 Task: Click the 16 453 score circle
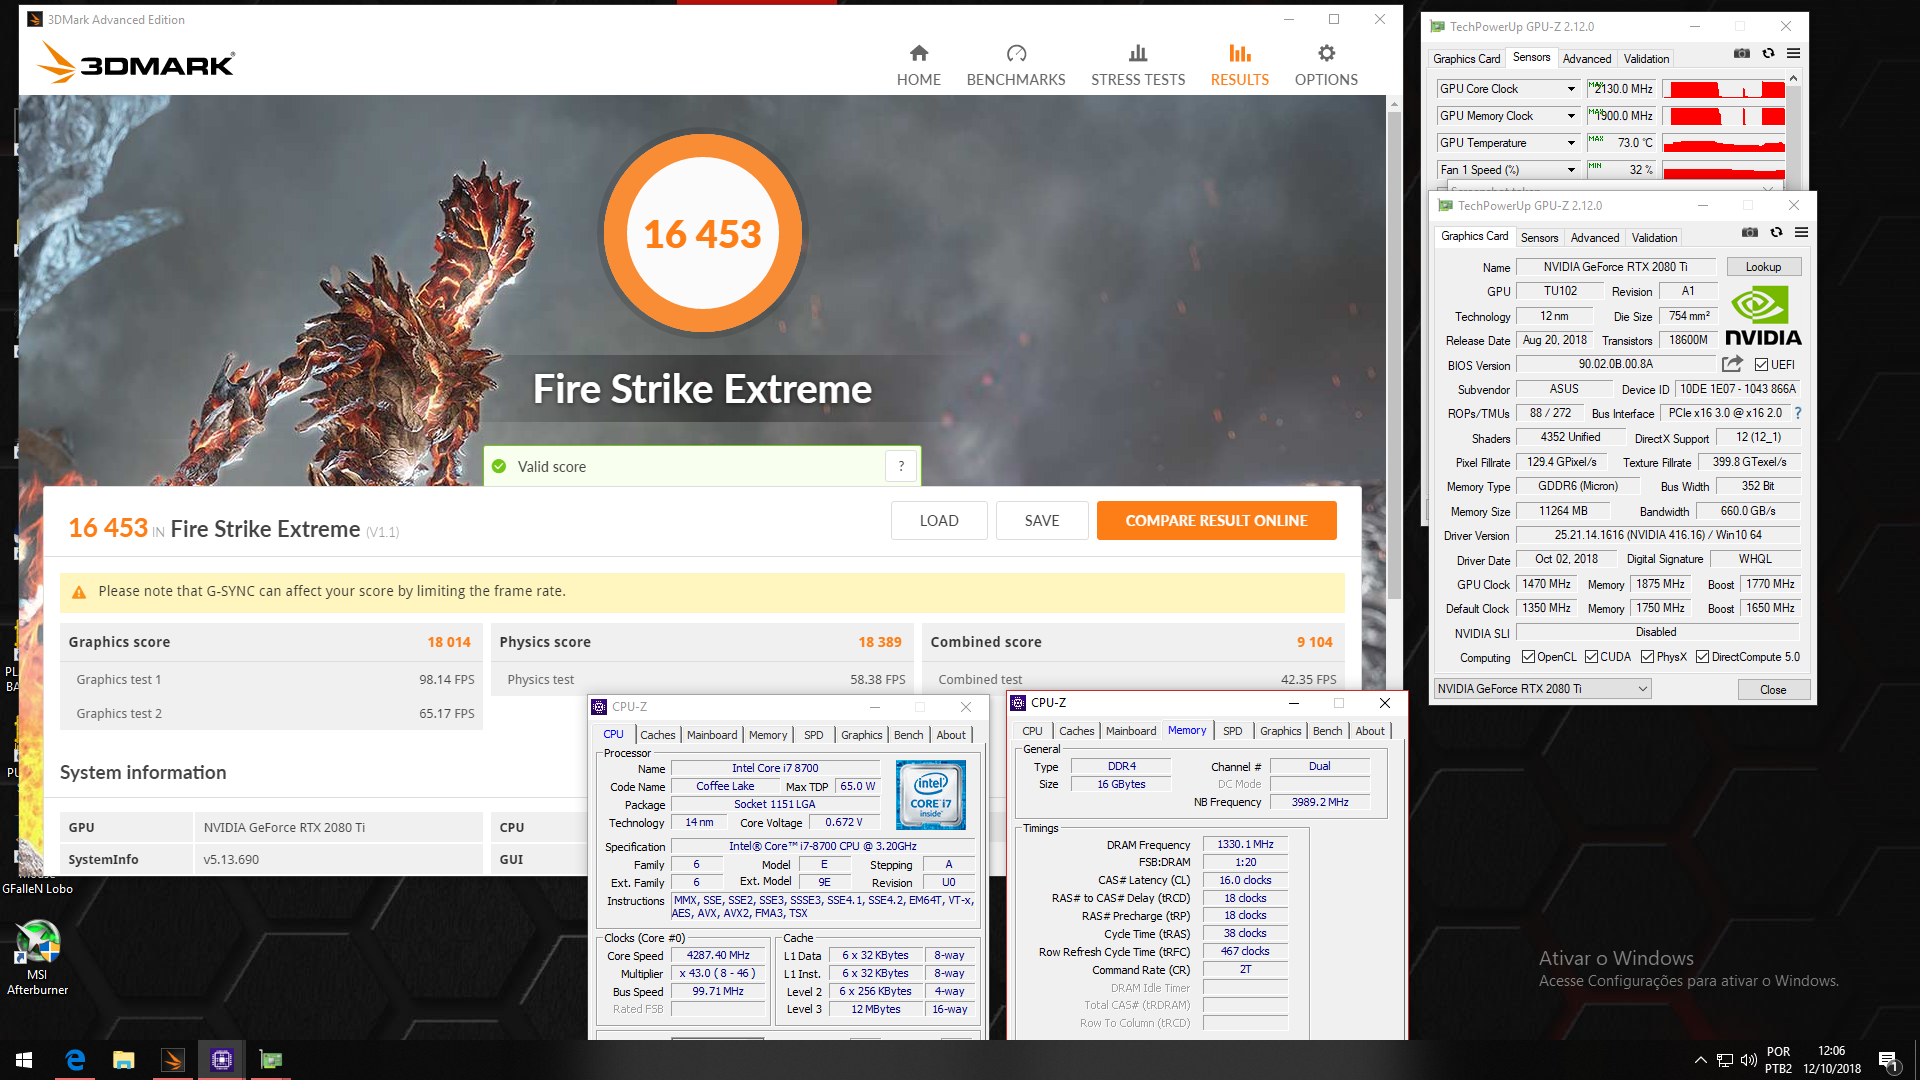(x=703, y=234)
